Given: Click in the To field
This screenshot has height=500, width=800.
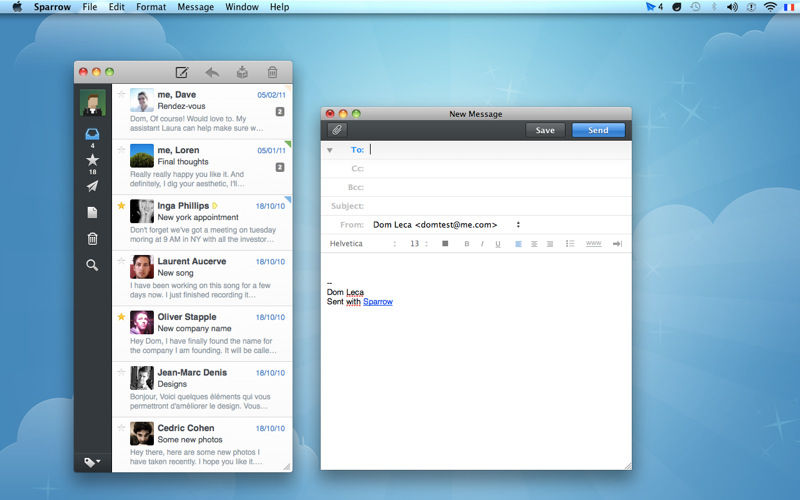Looking at the screenshot, I should (x=499, y=149).
